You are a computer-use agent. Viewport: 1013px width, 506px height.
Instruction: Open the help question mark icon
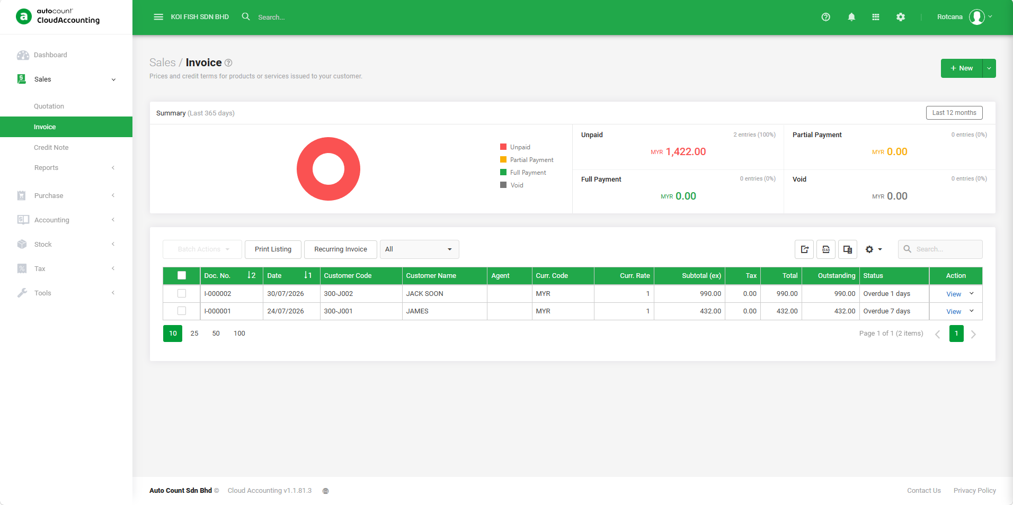[826, 17]
